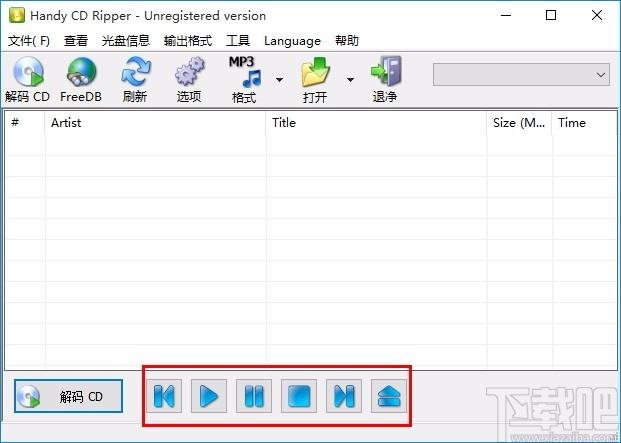Open the 文件(F) menu
The height and width of the screenshot is (443, 621).
click(x=29, y=40)
